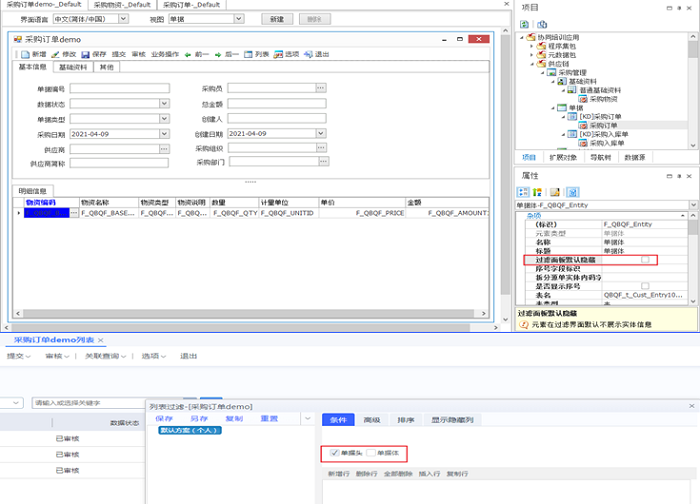Check the 单据体 checkbox in filter dialog
Viewport: 700px width, 504px height.
(370, 453)
